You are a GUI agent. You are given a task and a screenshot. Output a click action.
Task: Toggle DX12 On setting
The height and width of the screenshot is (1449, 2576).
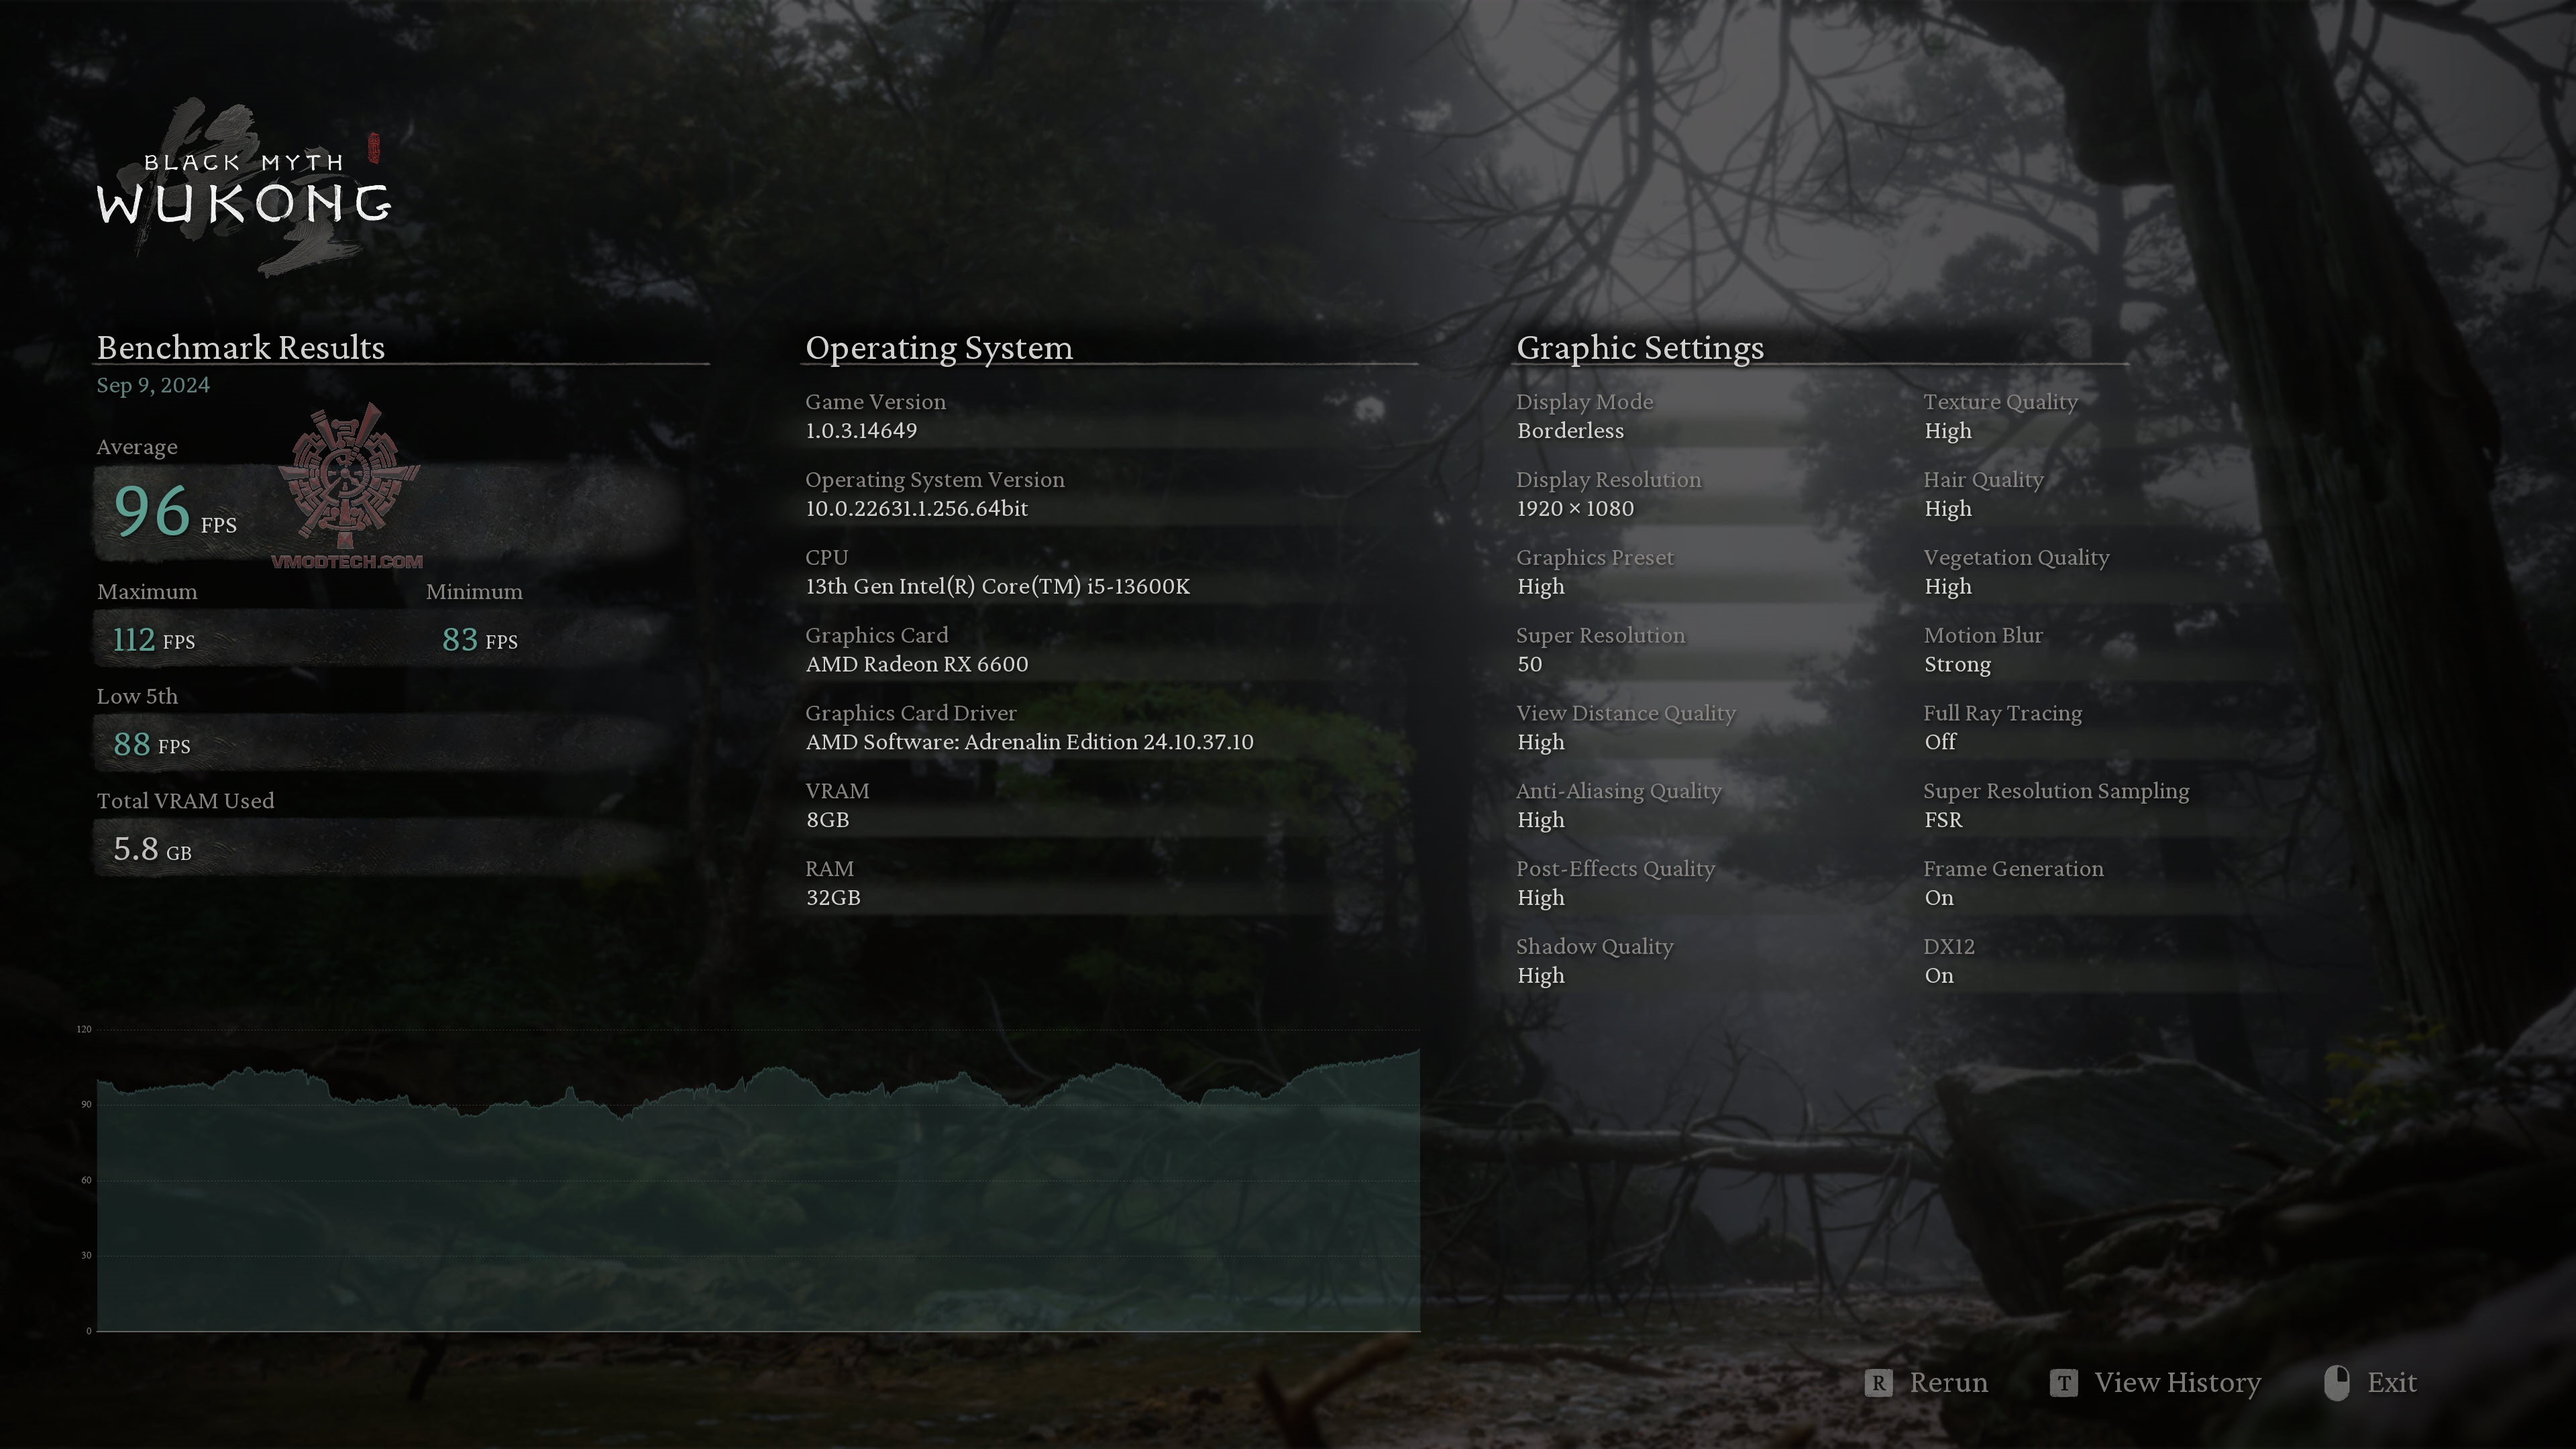tap(1939, 975)
